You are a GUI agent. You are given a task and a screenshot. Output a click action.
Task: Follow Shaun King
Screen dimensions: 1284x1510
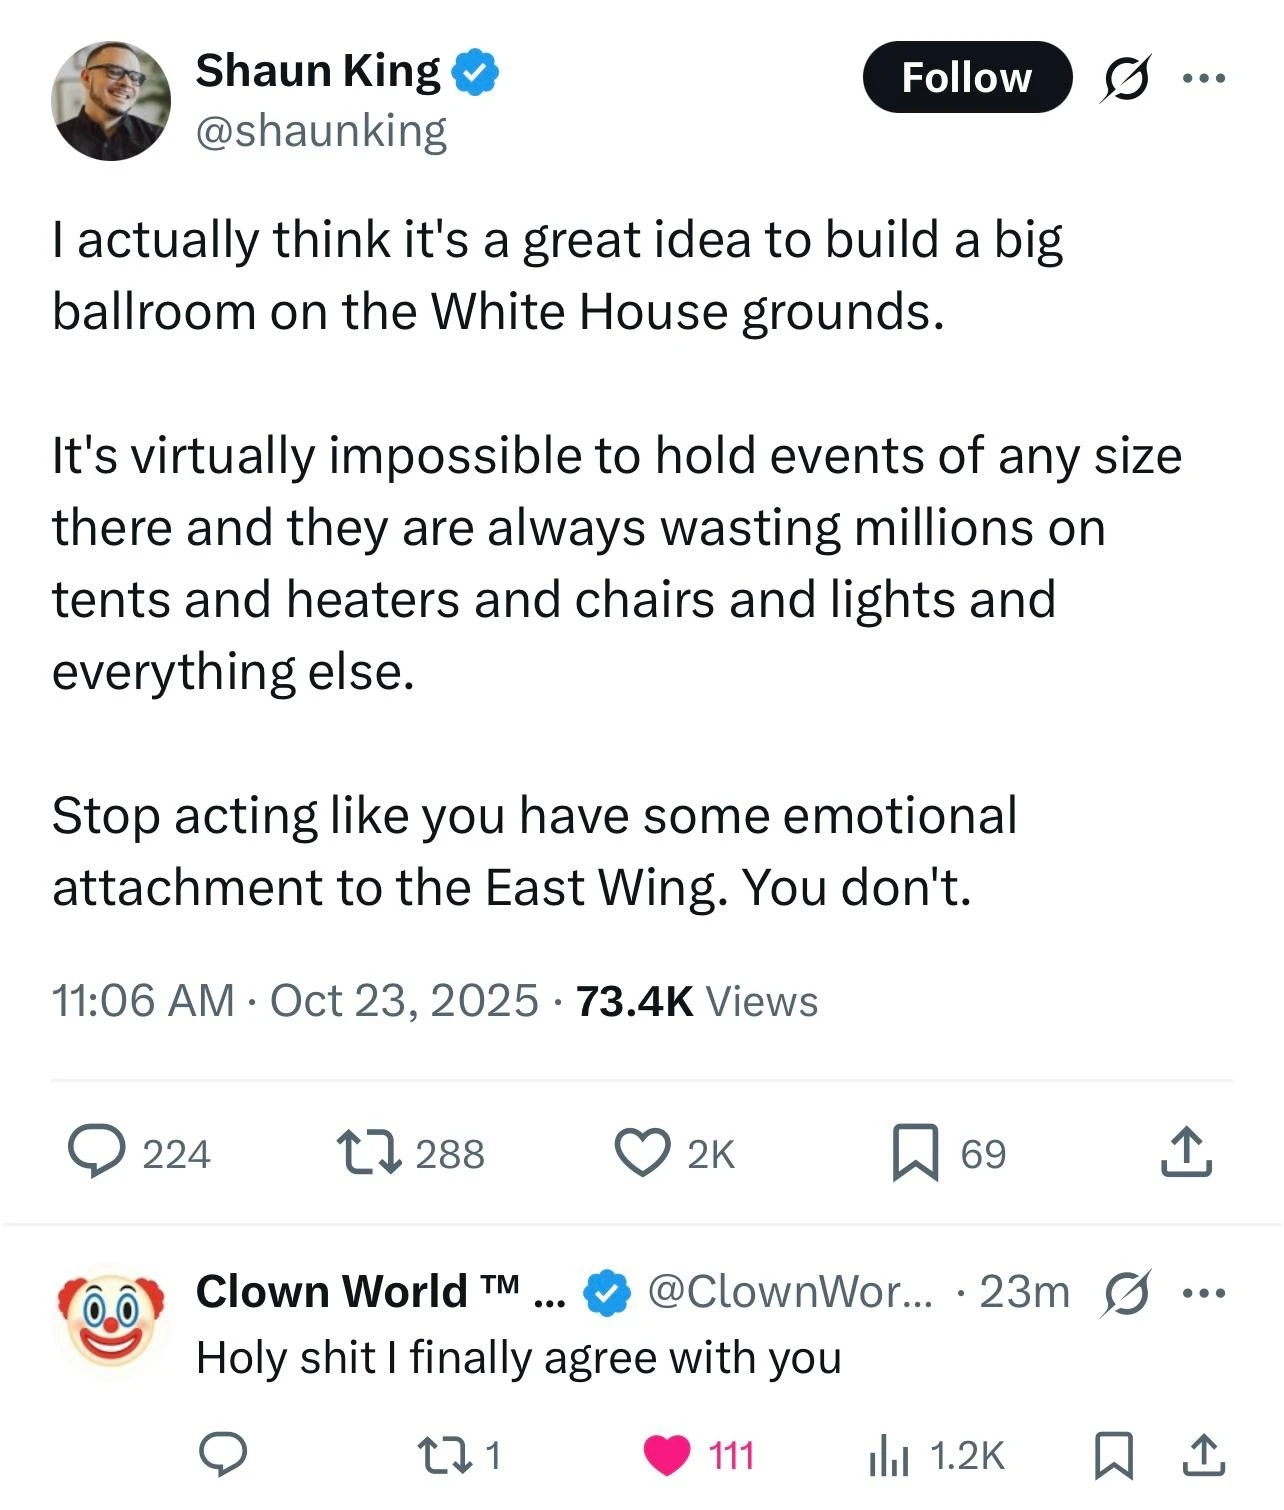[966, 77]
